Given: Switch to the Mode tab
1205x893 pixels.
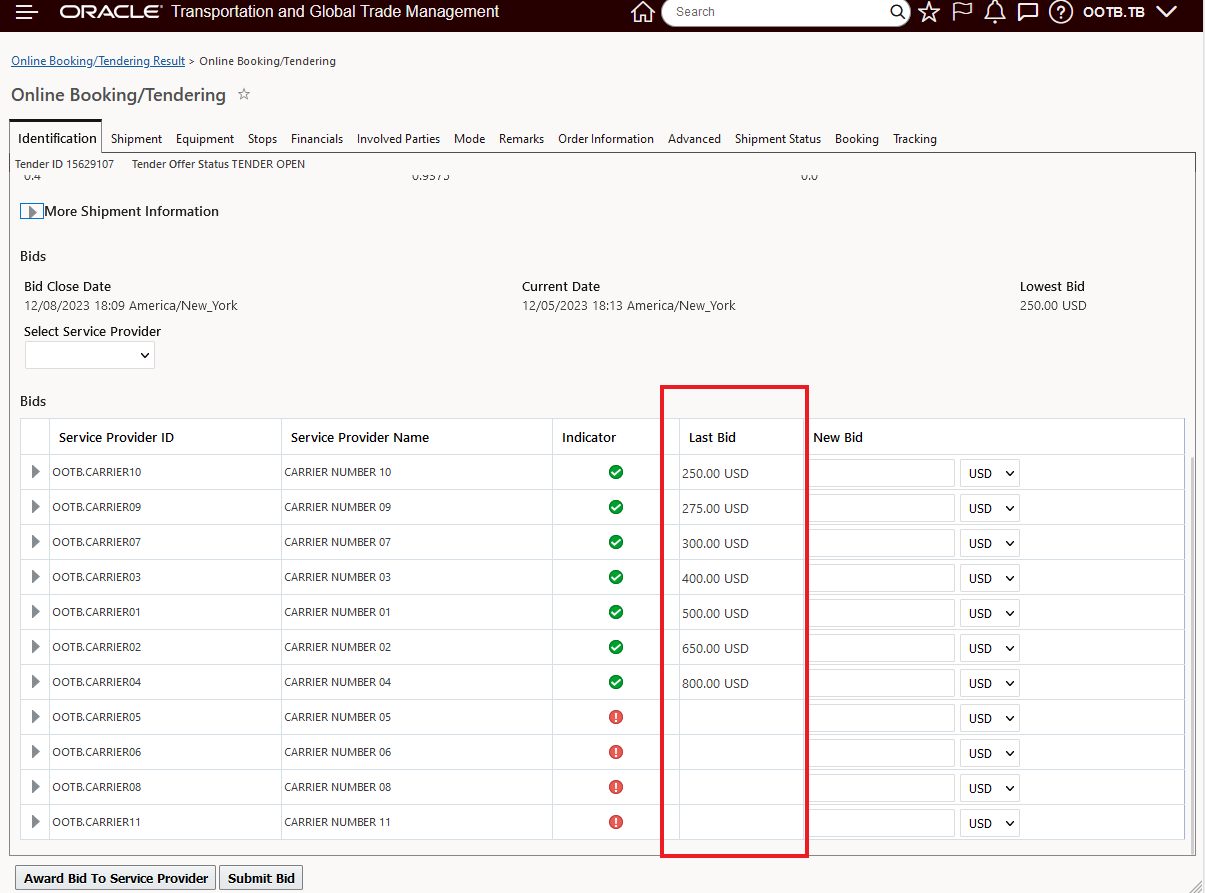Looking at the screenshot, I should click(469, 139).
